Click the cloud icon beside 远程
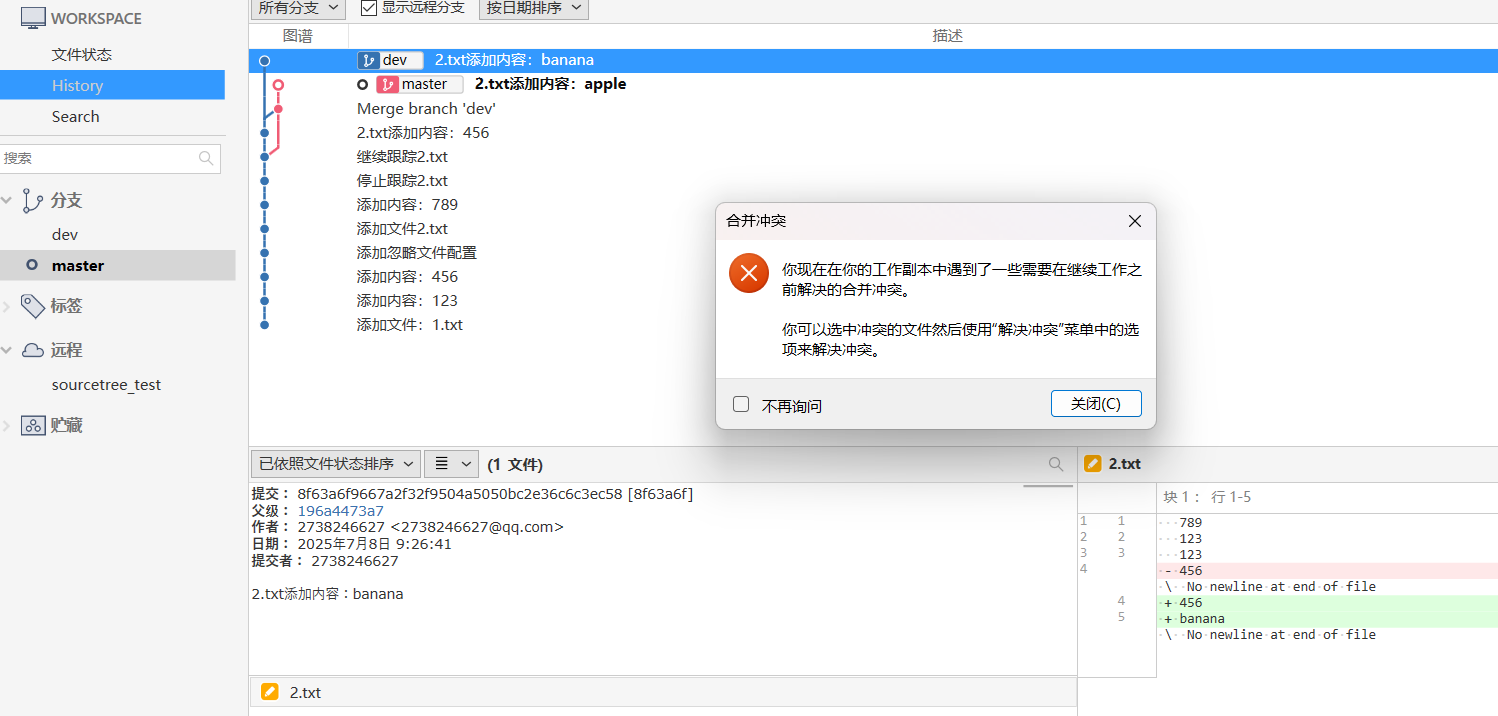1498x716 pixels. point(33,350)
